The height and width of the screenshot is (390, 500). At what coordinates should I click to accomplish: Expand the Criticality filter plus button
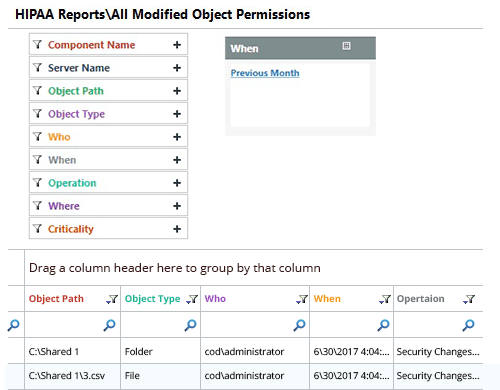[x=177, y=229]
